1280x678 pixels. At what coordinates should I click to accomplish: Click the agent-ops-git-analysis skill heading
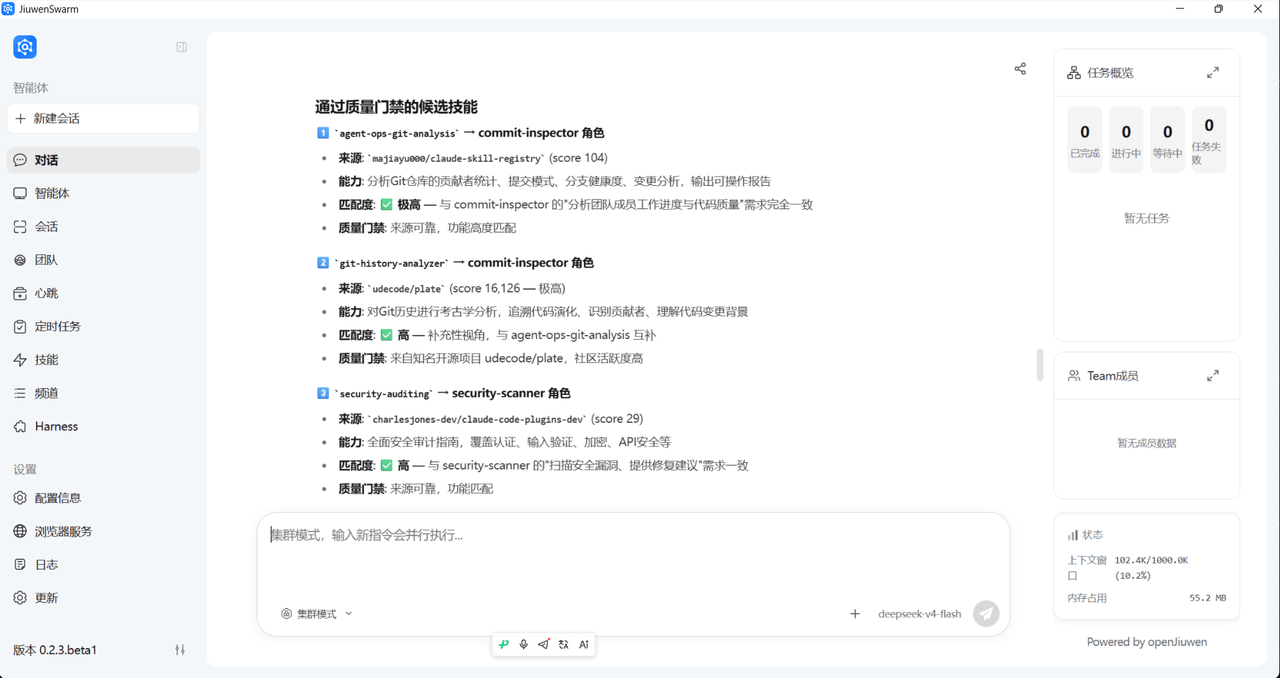(460, 133)
